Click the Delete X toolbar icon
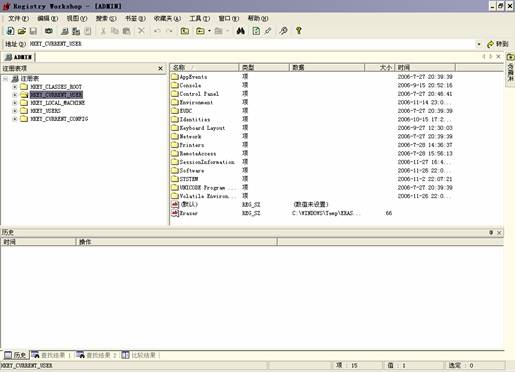This screenshot has width=515, height=372. (x=141, y=31)
